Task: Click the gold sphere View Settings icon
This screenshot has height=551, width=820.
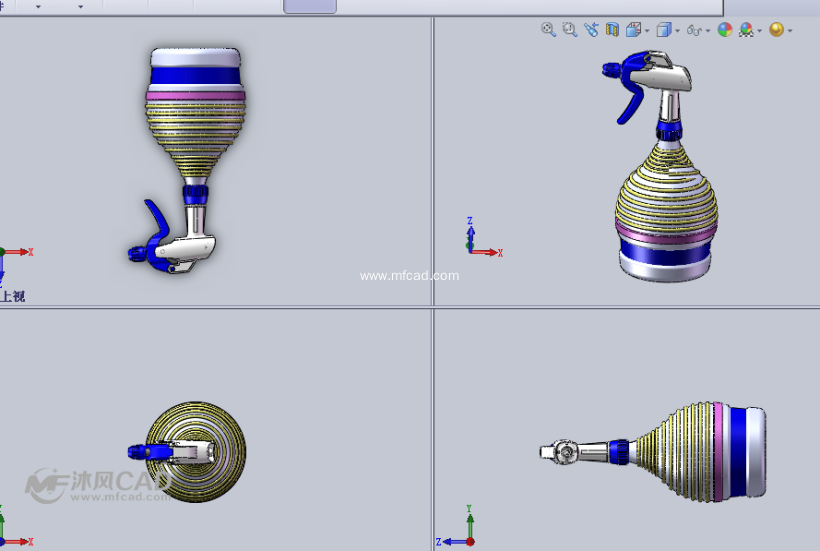Action: [776, 30]
